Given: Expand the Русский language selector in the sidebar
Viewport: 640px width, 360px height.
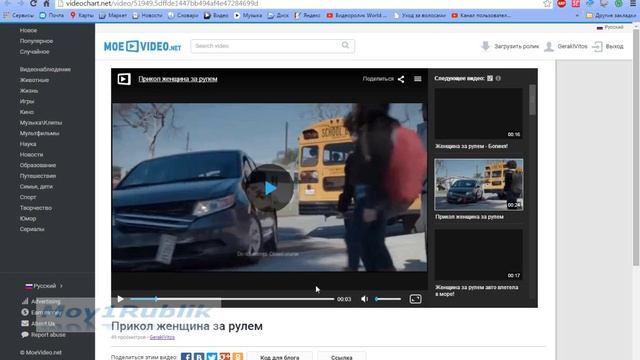Looking at the screenshot, I should tap(44, 286).
